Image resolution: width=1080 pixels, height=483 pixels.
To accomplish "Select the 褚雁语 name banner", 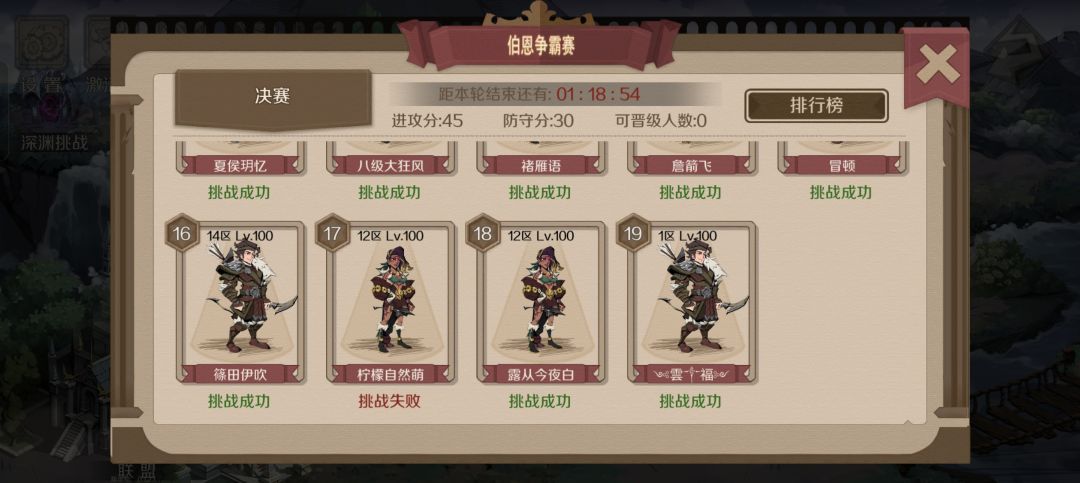I will 541,165.
